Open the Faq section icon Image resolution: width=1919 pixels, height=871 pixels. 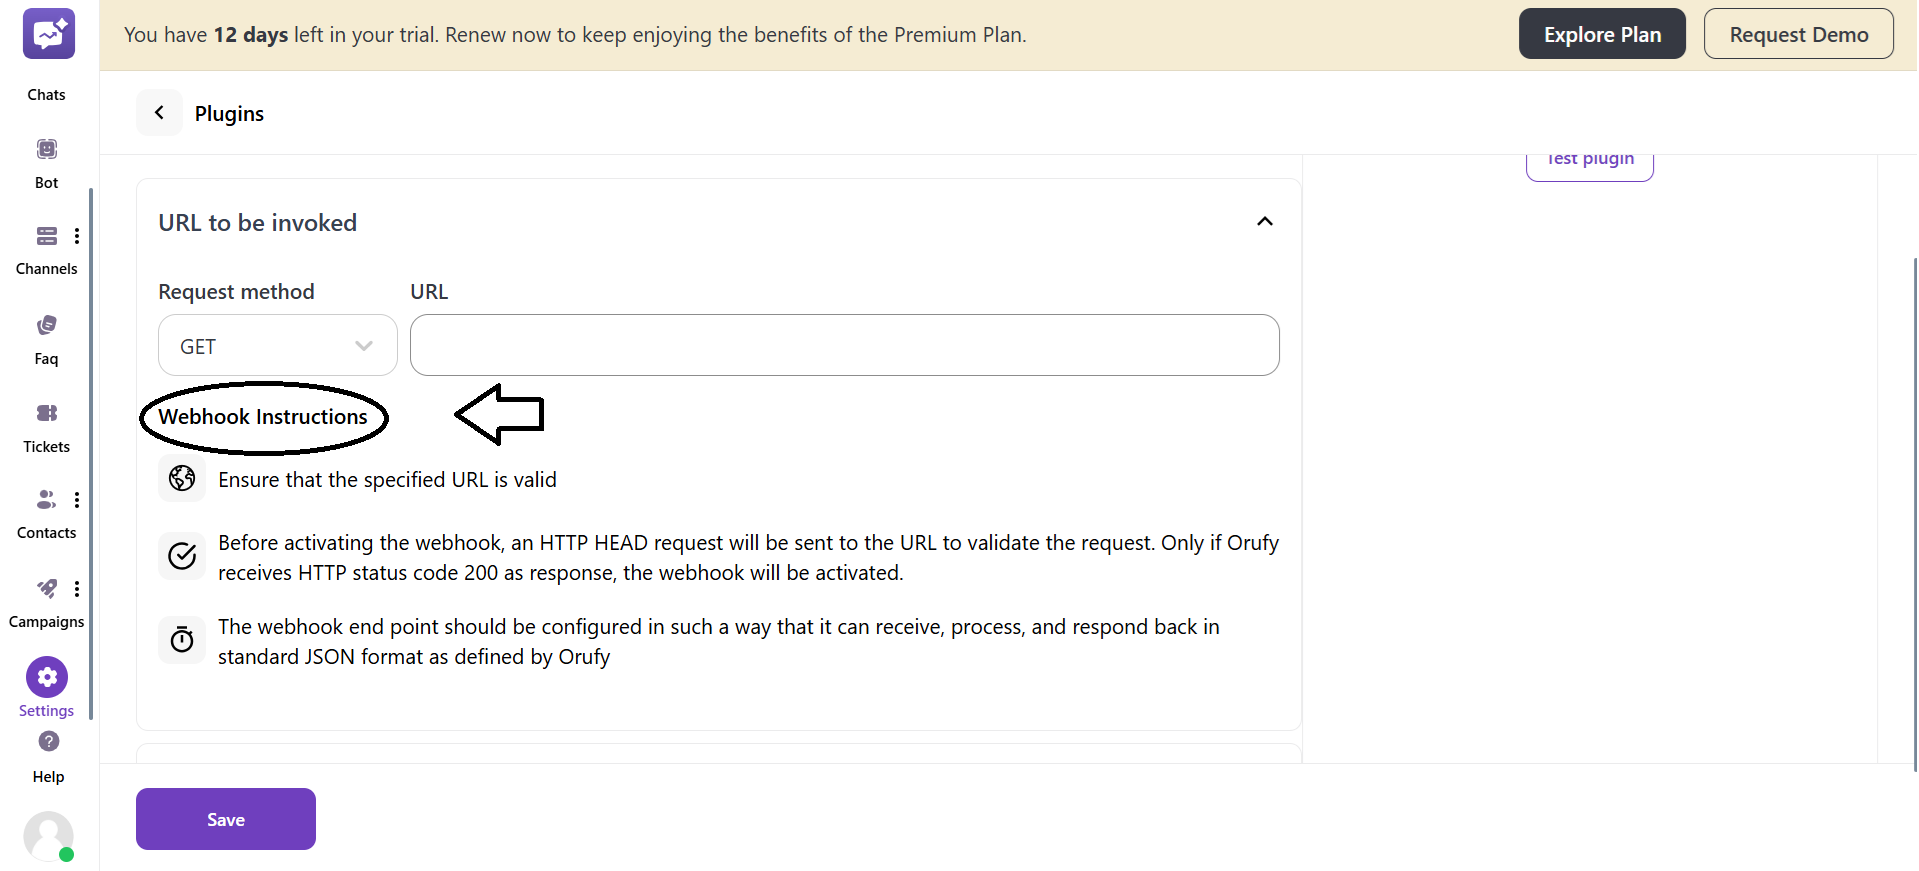[46, 324]
